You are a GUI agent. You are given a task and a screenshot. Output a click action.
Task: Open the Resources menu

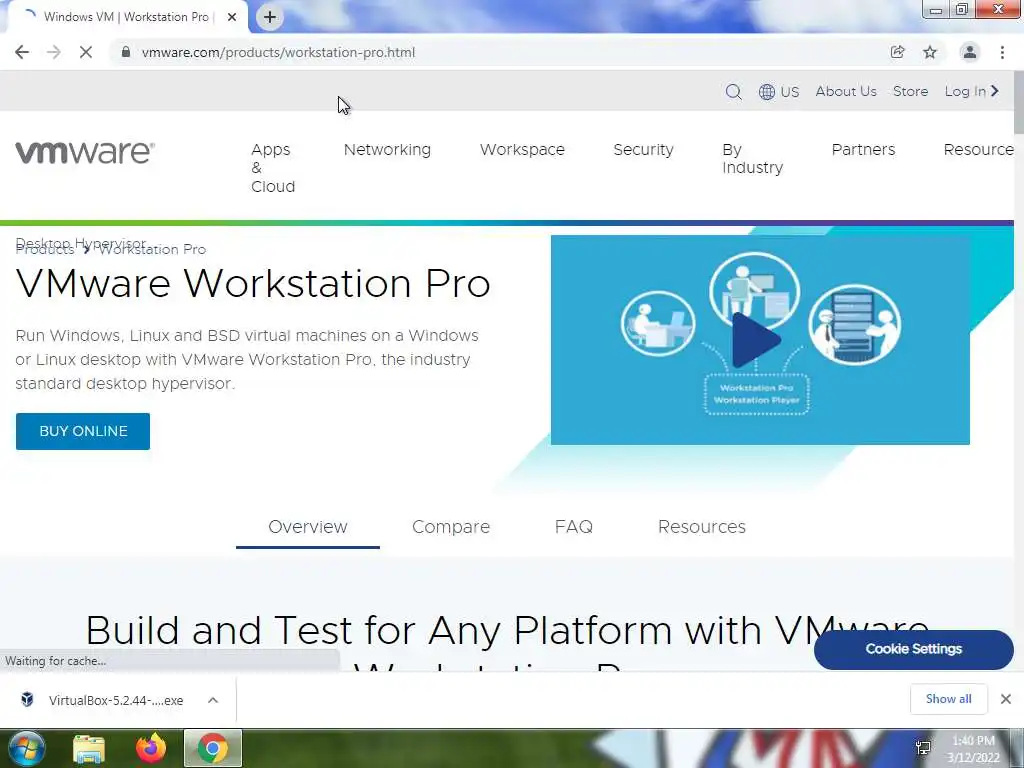[978, 150]
